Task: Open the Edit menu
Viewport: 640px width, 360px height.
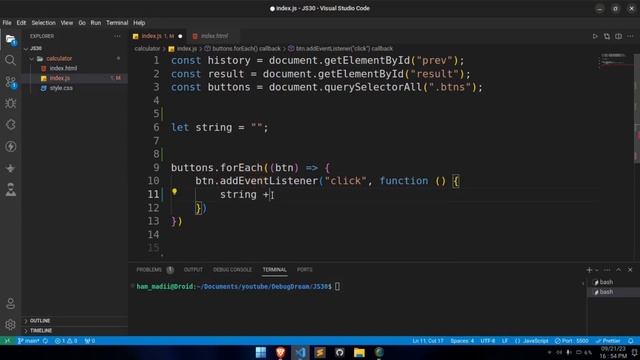Action: pyautogui.click(x=21, y=23)
